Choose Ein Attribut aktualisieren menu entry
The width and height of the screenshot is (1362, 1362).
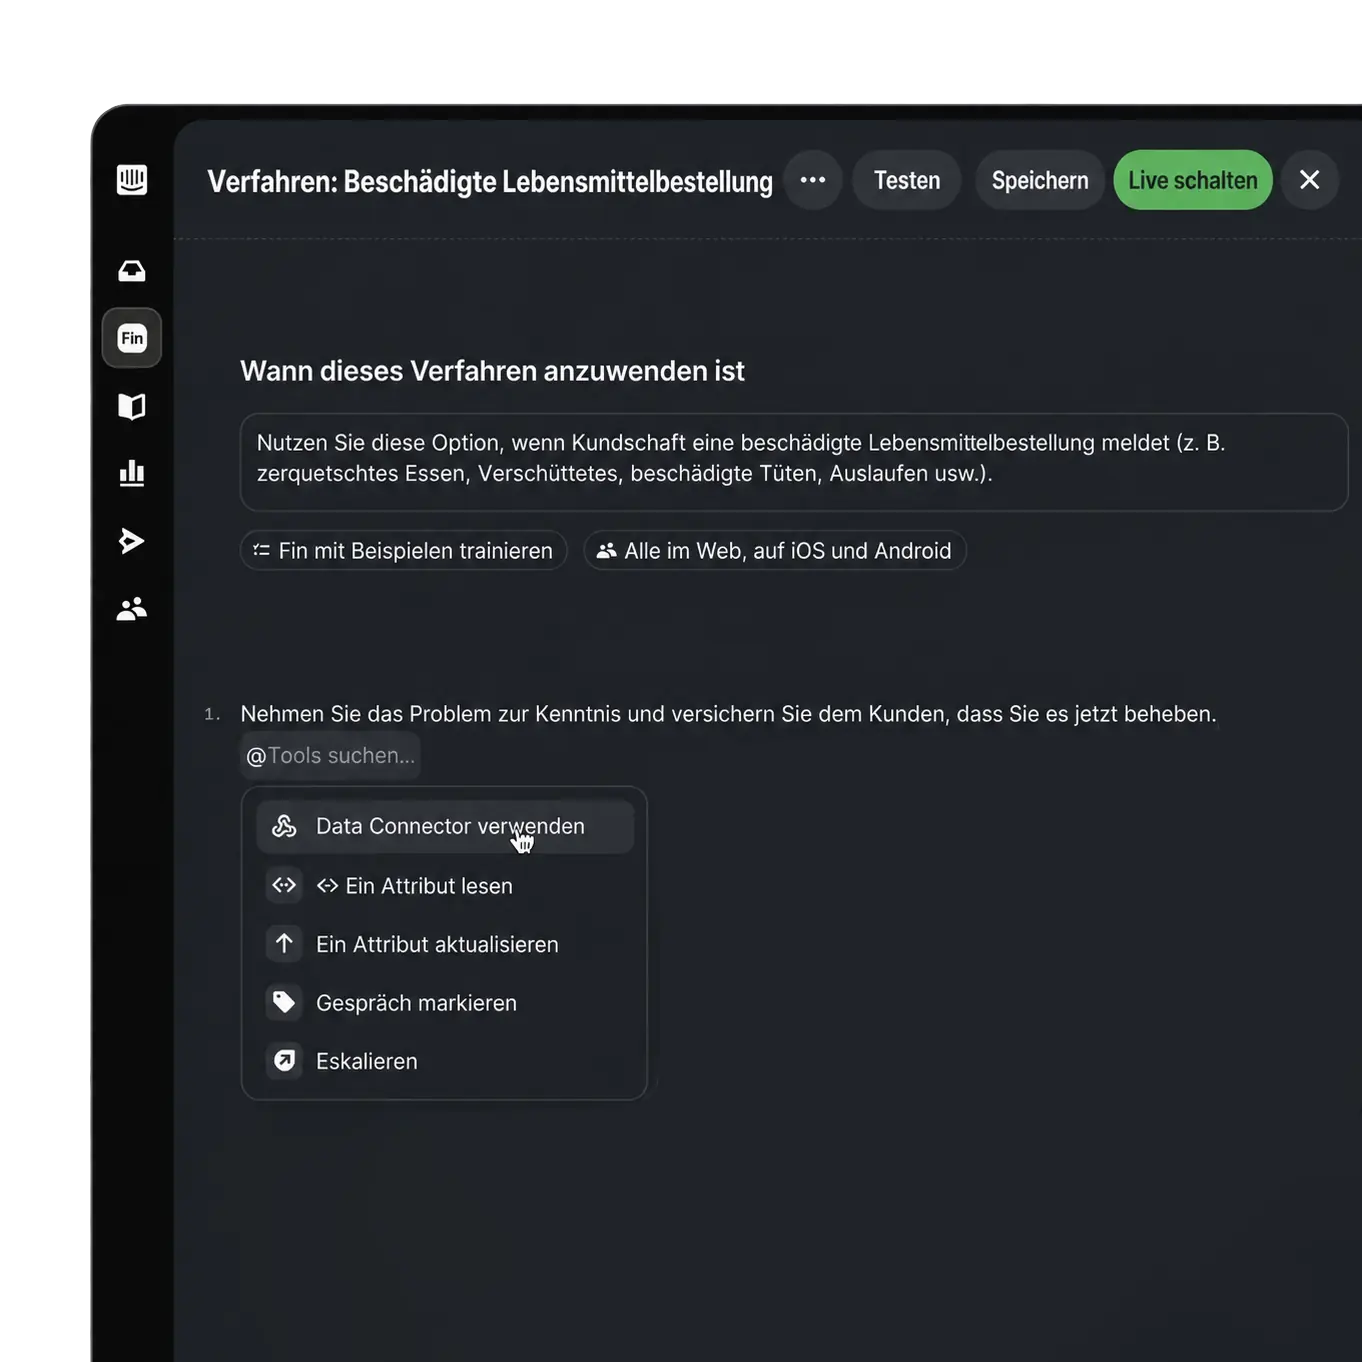pyautogui.click(x=445, y=944)
